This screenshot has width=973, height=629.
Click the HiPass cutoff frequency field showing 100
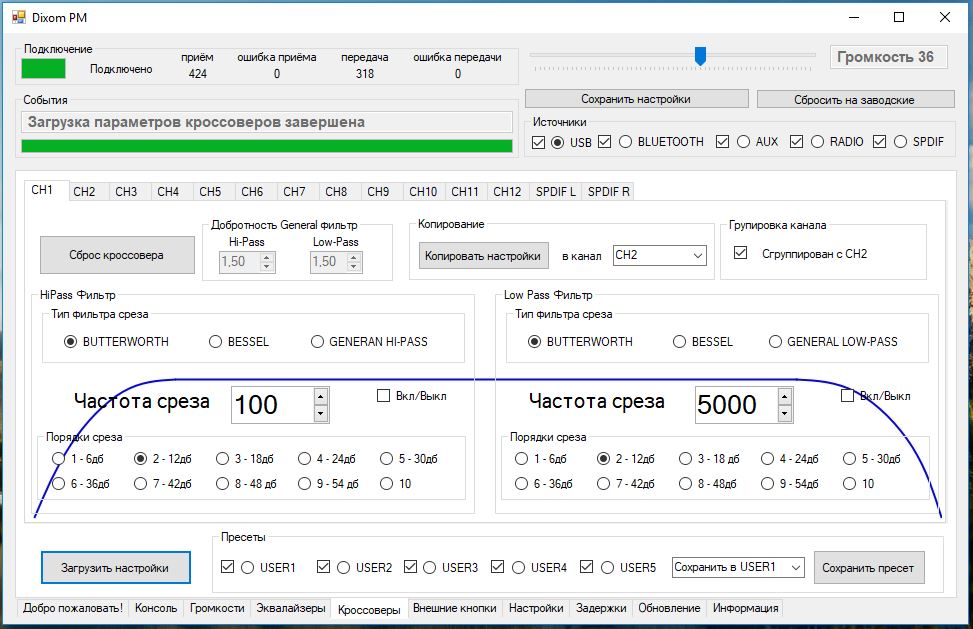(x=272, y=405)
